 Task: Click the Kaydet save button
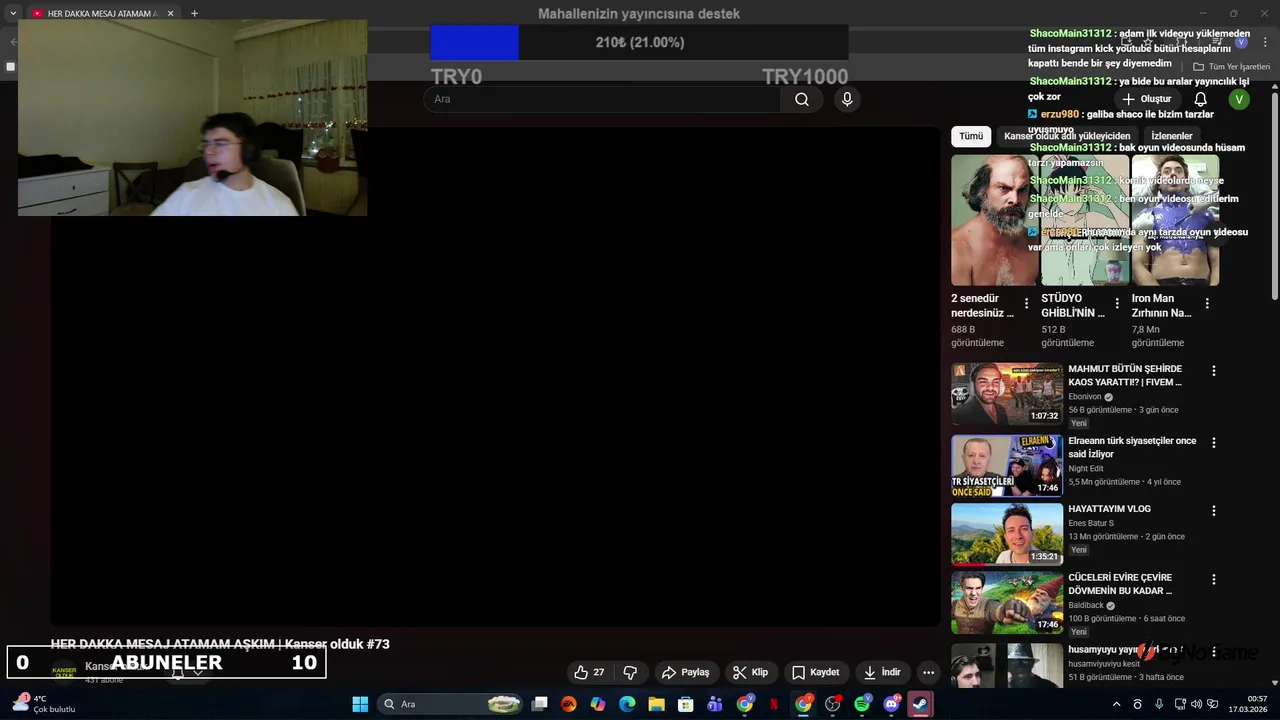(x=815, y=672)
